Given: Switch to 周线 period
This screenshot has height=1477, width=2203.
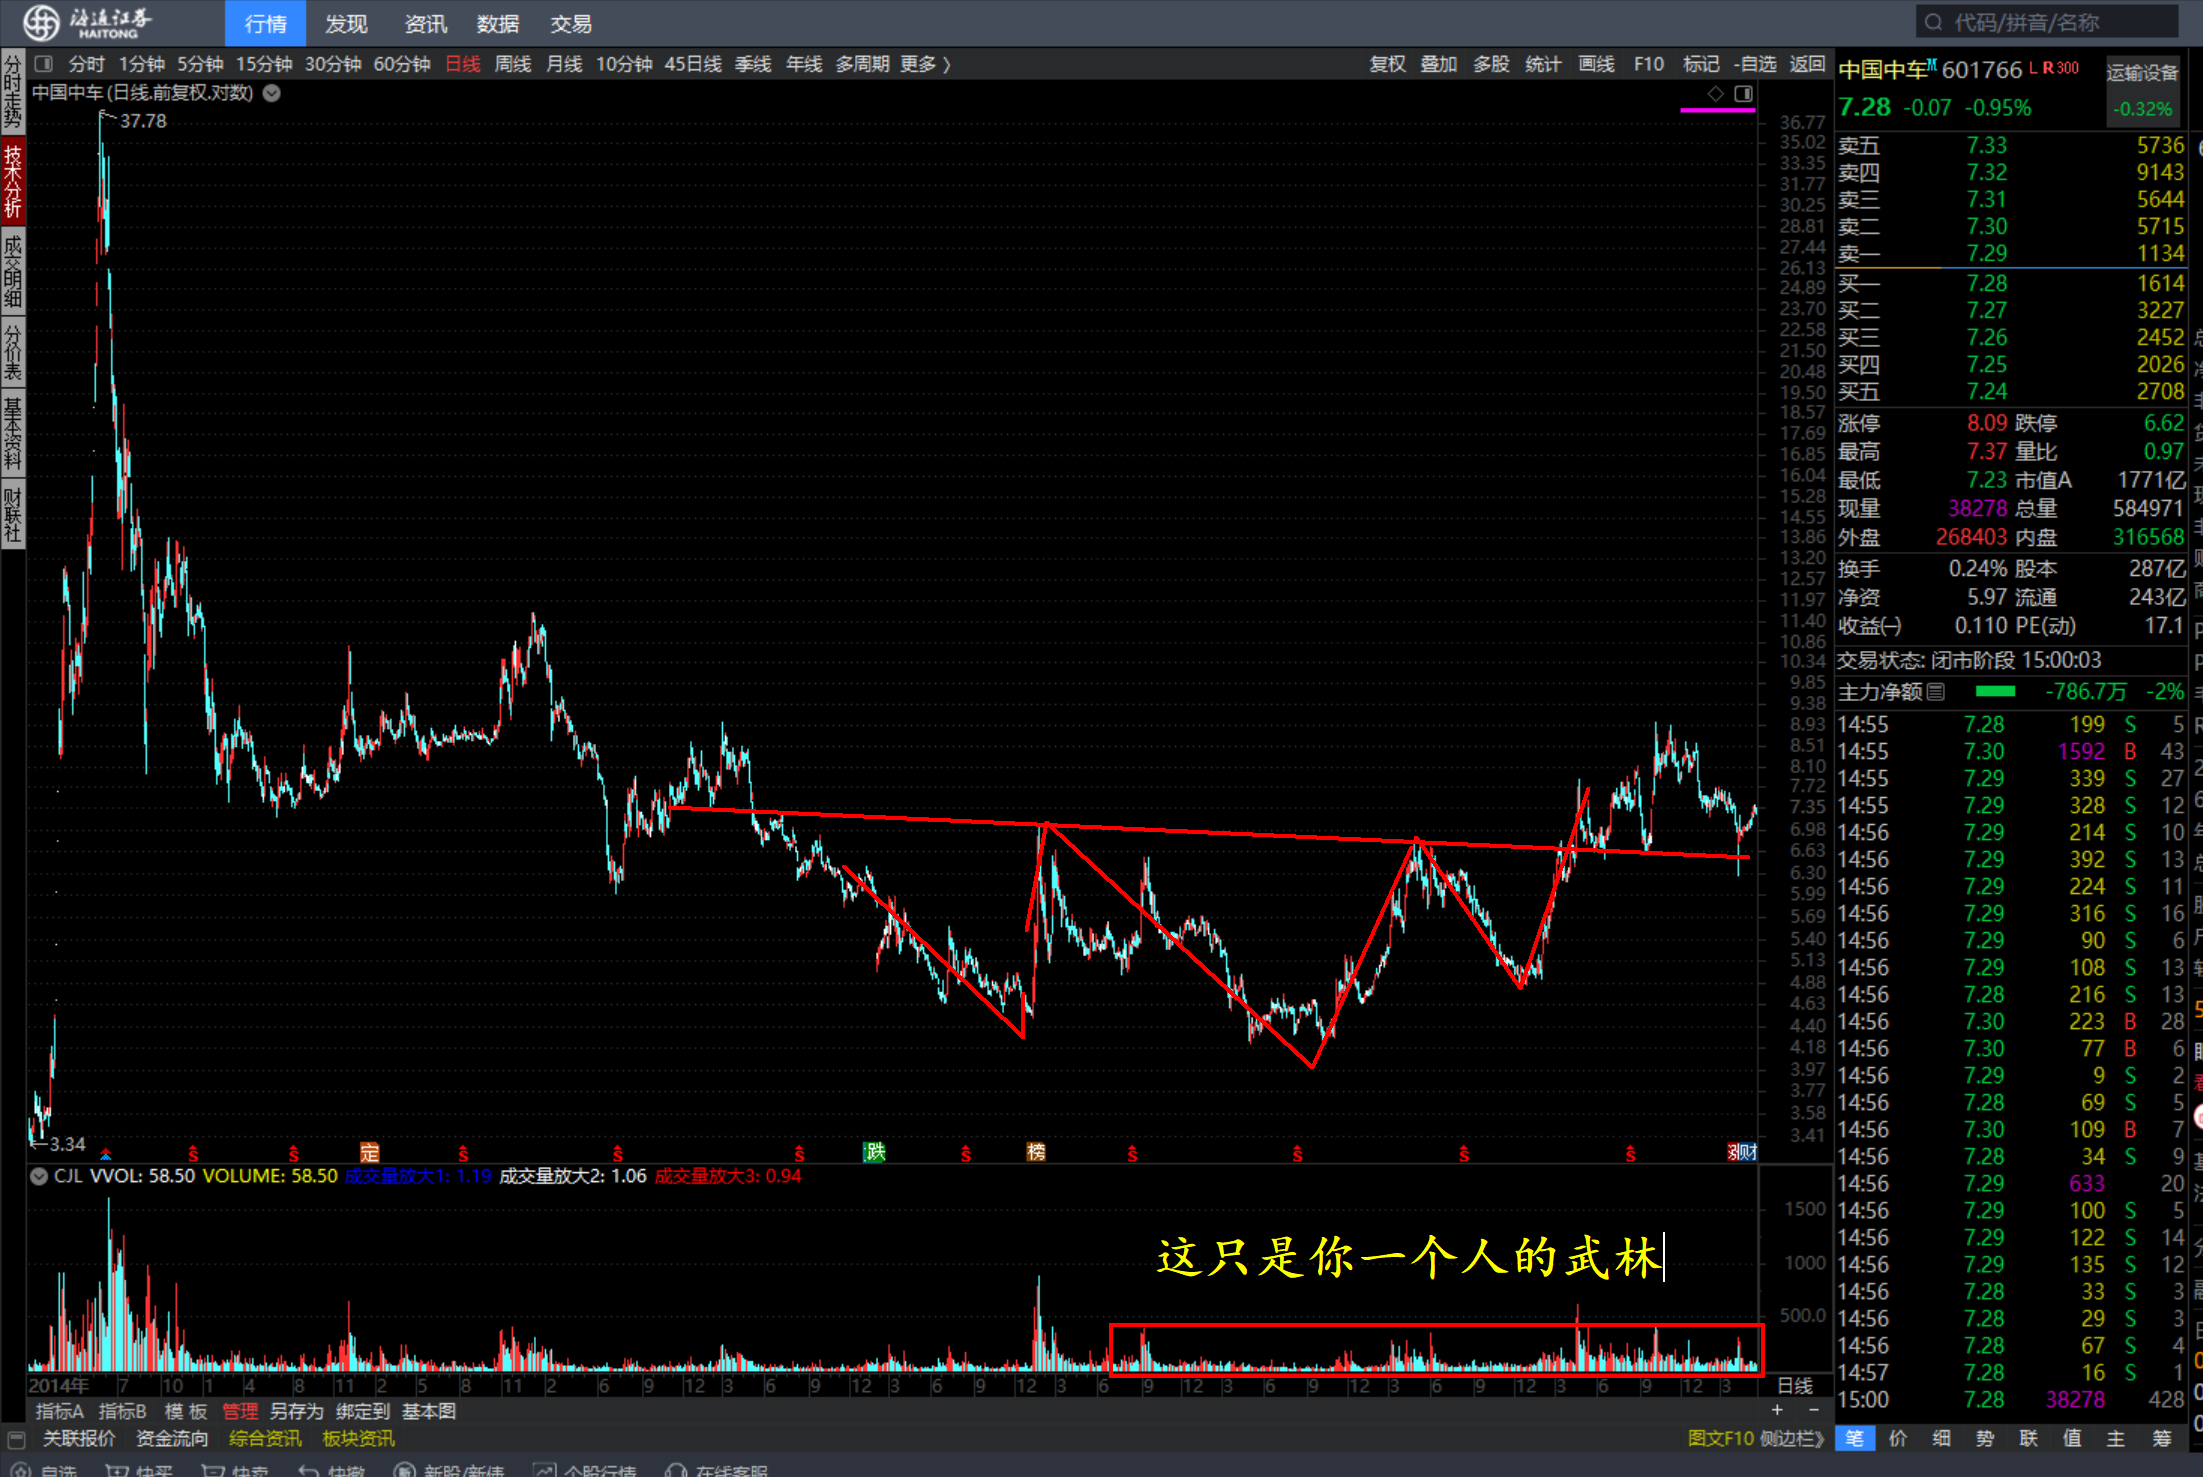Looking at the screenshot, I should pyautogui.click(x=513, y=64).
